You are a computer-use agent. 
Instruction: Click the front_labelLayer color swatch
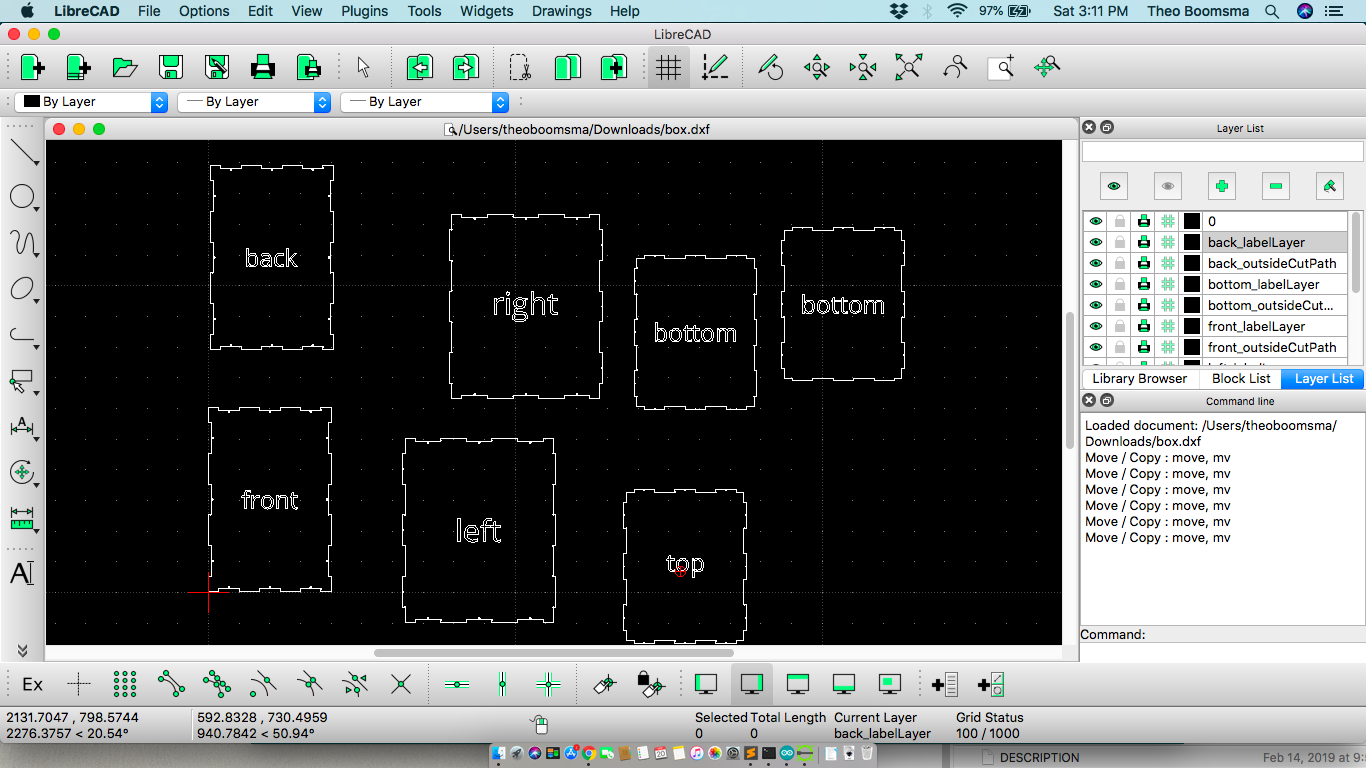tap(1192, 326)
